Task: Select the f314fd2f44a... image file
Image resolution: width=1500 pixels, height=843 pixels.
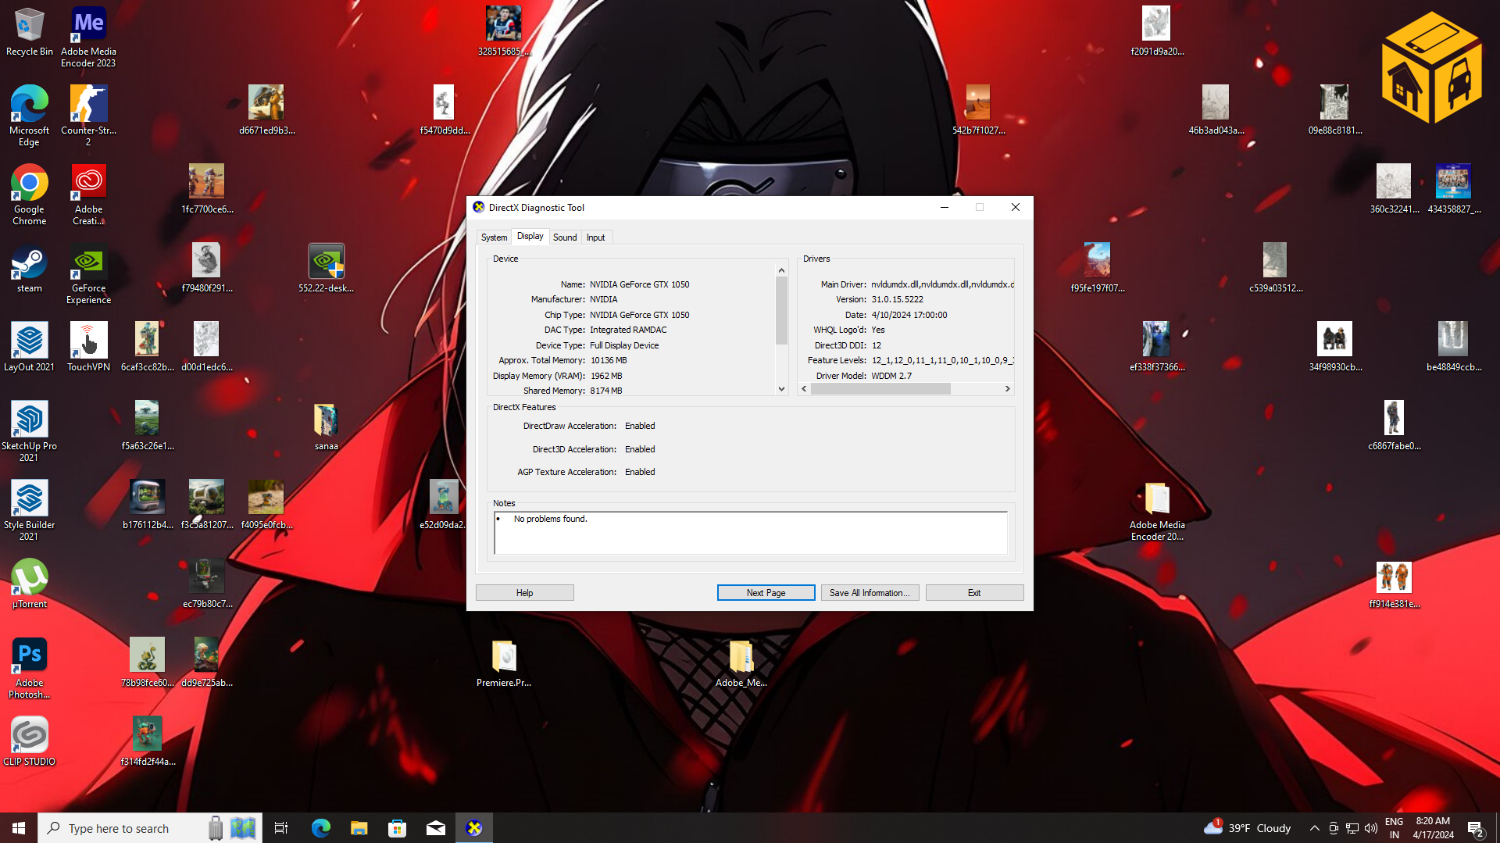Action: pos(147,742)
